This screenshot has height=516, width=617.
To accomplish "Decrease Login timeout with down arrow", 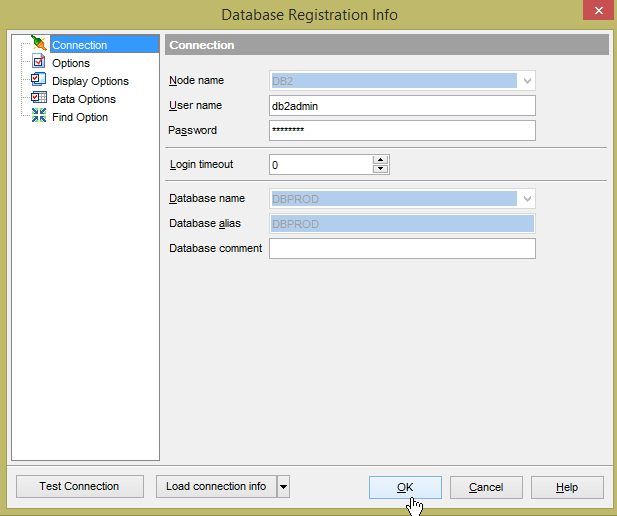I will coord(380,169).
